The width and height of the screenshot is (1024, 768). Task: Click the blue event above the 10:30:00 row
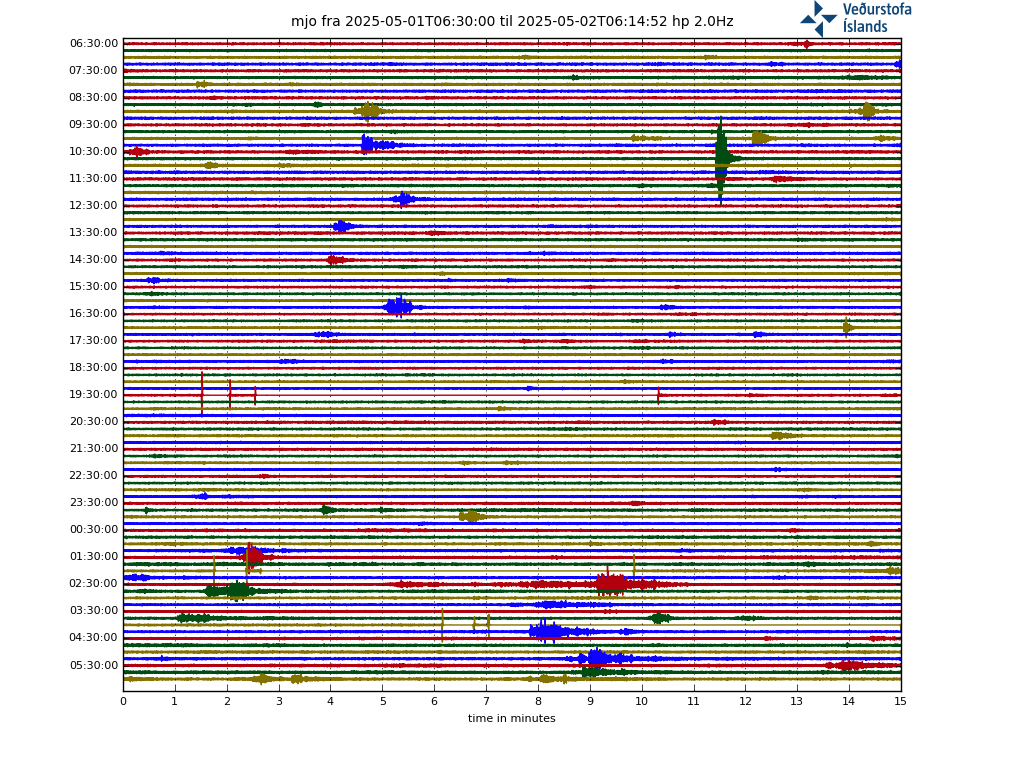coord(376,144)
